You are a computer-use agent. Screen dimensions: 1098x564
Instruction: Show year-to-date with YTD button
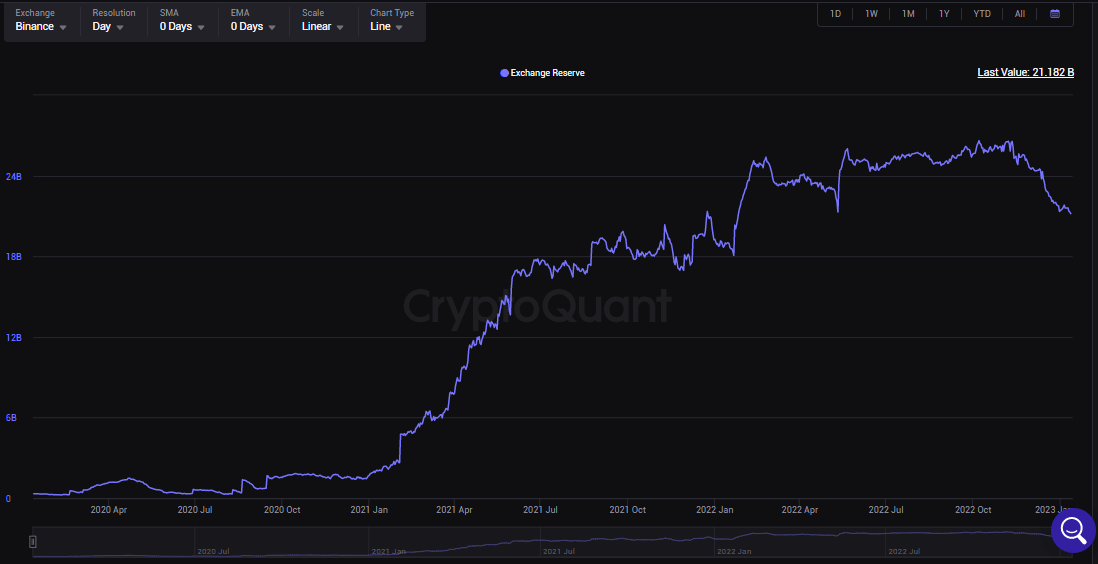click(982, 14)
